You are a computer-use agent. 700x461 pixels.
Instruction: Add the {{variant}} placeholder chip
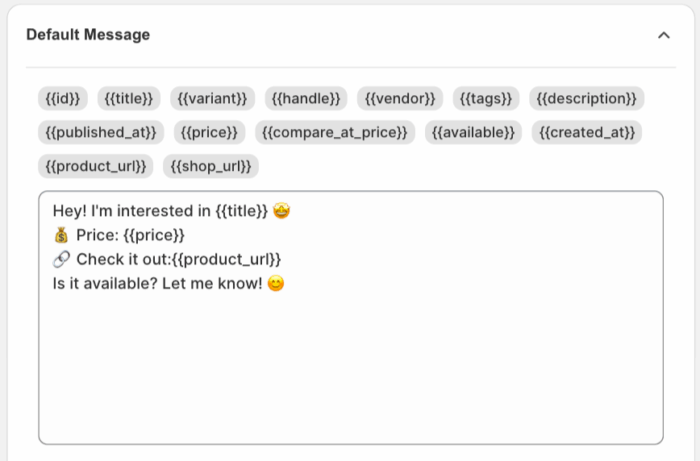211,98
